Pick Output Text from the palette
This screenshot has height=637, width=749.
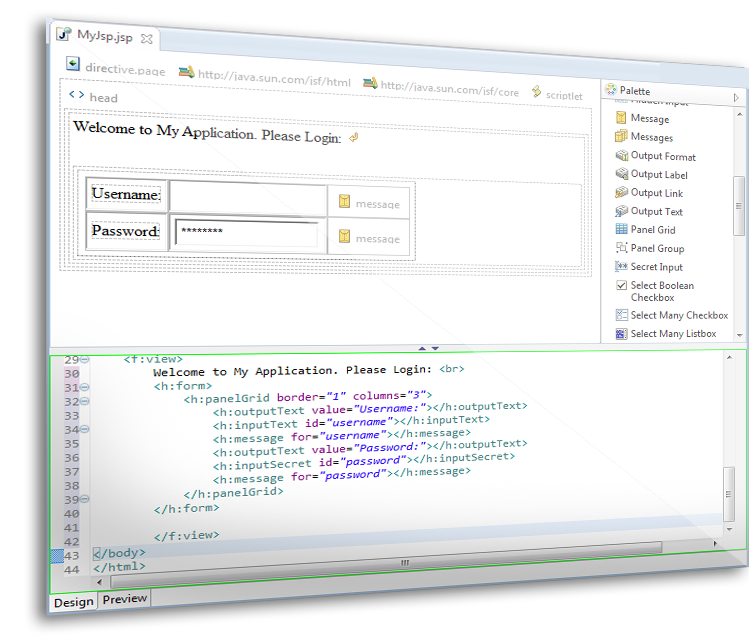click(x=656, y=212)
